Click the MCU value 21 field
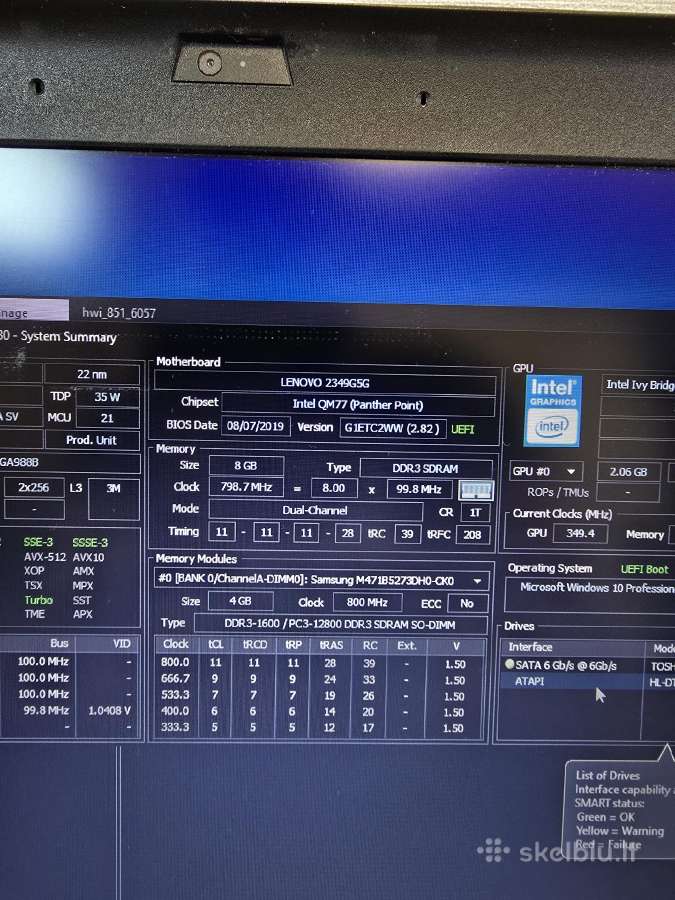 [x=107, y=418]
